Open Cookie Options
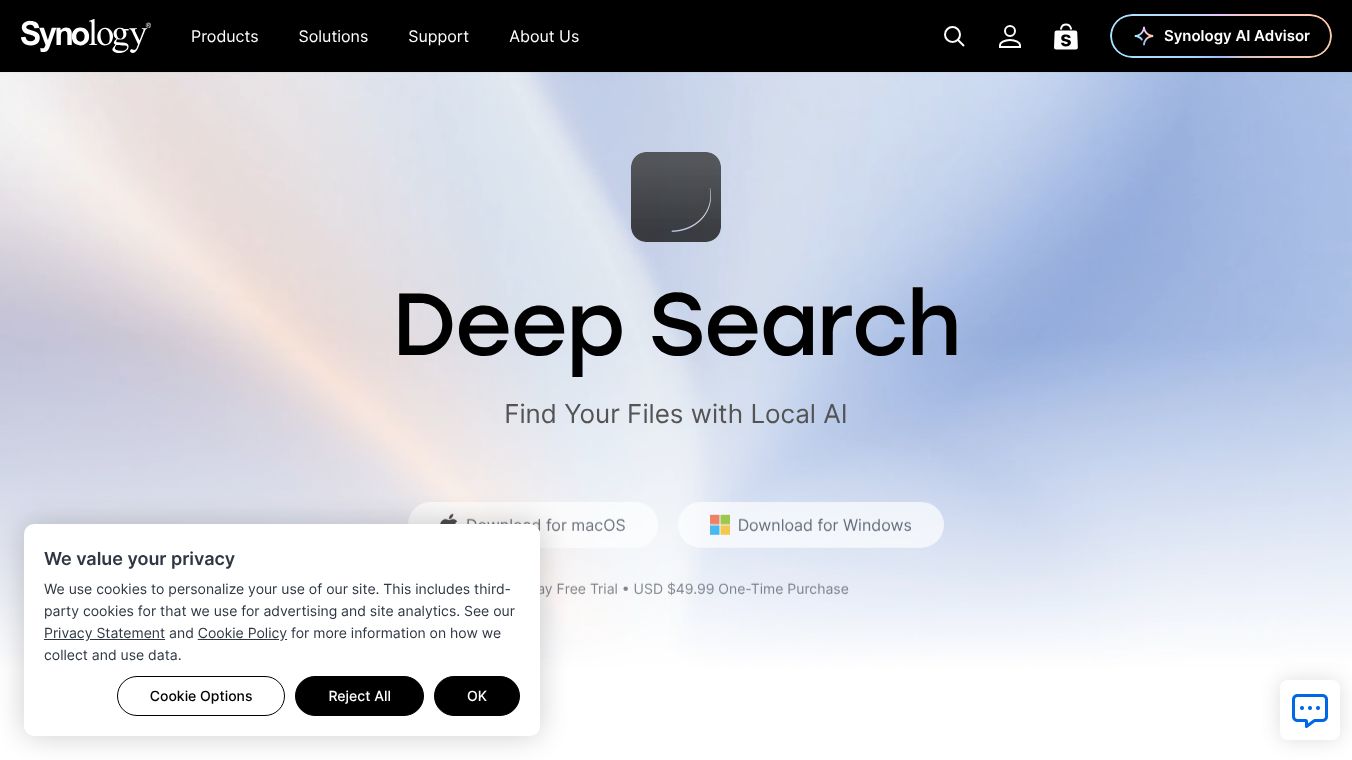The height and width of the screenshot is (760, 1352). 201,696
